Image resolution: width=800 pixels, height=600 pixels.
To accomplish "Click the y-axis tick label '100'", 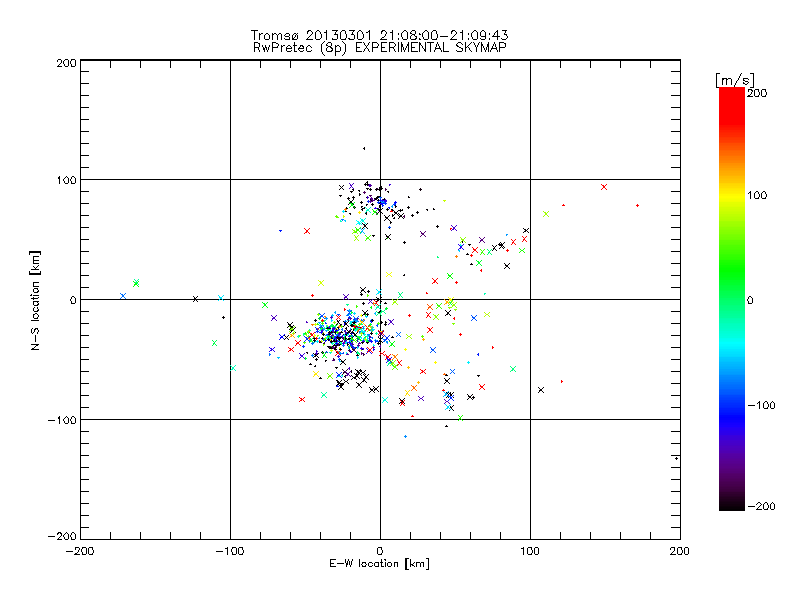I will coord(66,180).
